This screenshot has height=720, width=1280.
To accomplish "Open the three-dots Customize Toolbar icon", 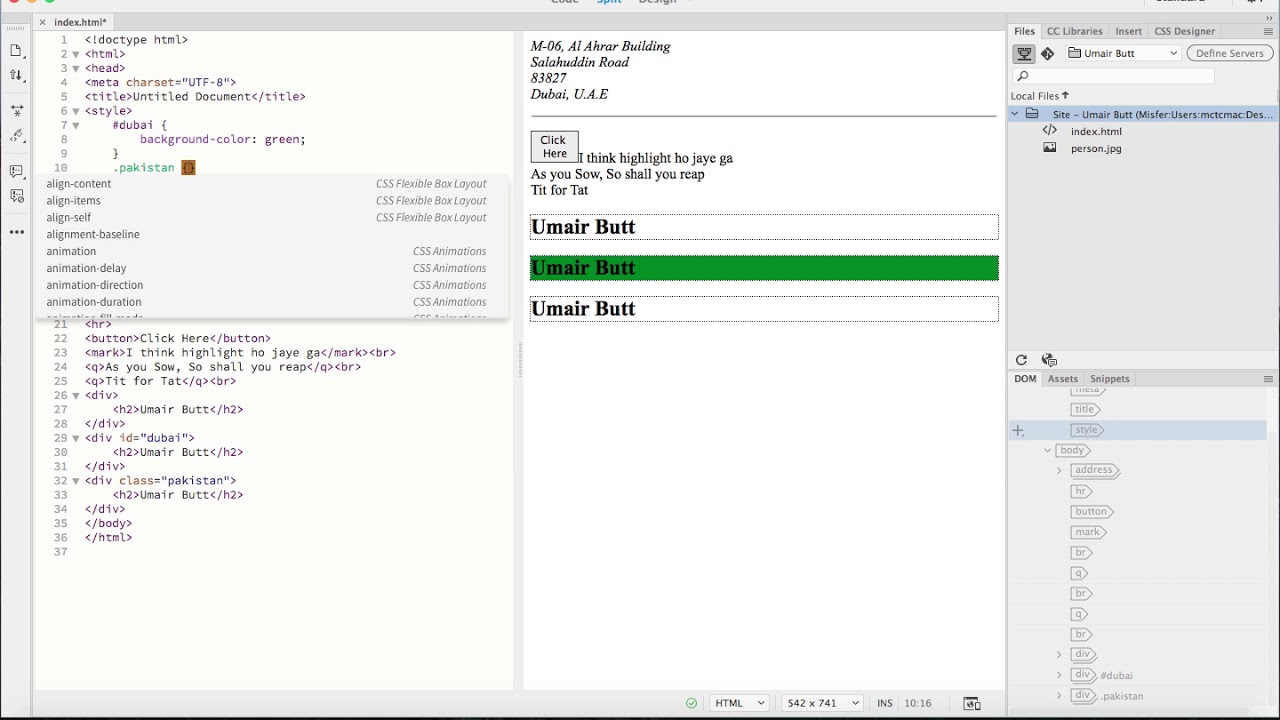I will 16,232.
